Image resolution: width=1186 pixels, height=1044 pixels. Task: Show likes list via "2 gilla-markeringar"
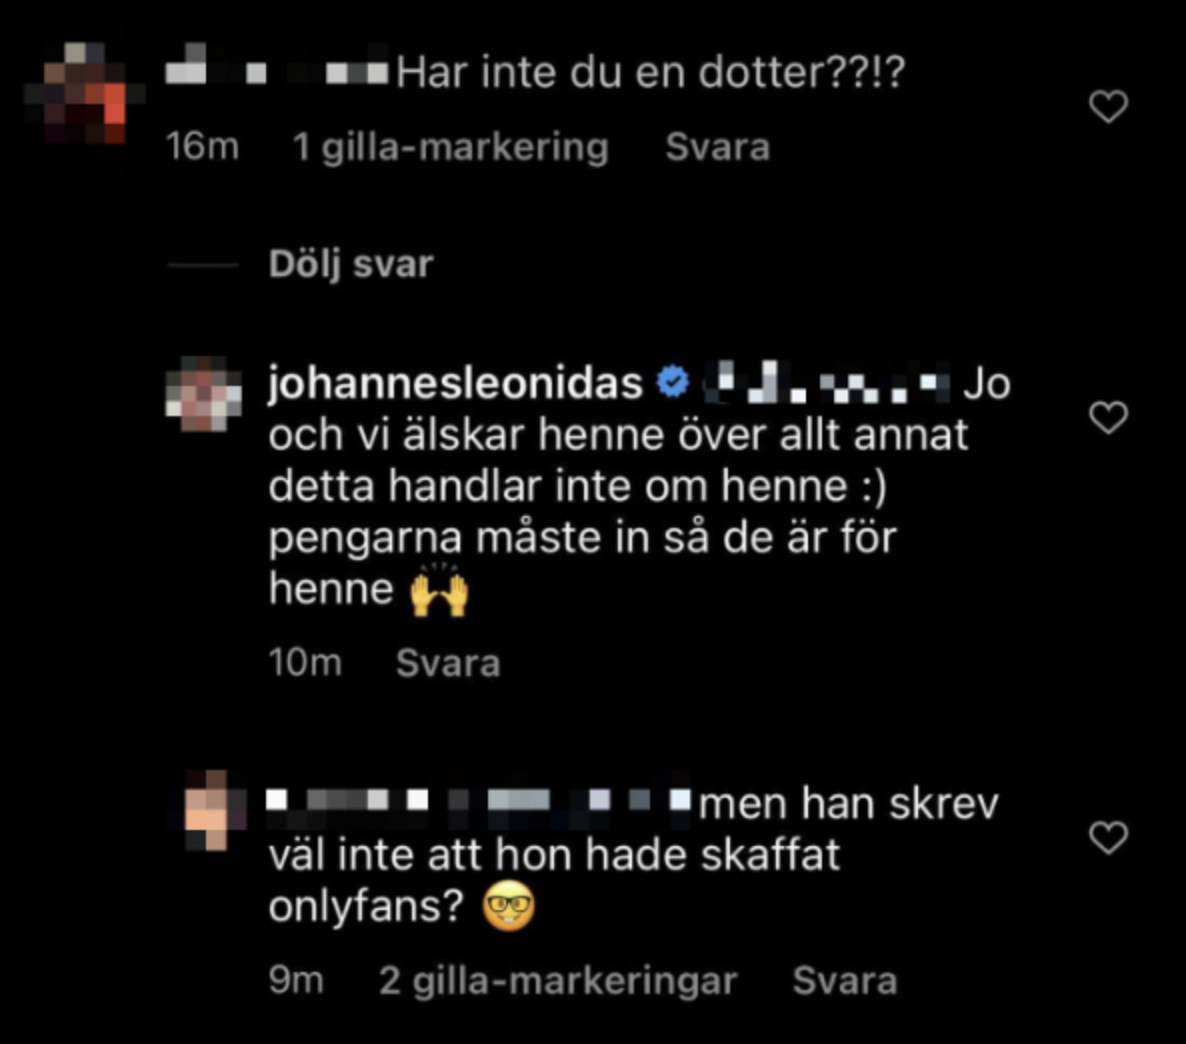[557, 981]
